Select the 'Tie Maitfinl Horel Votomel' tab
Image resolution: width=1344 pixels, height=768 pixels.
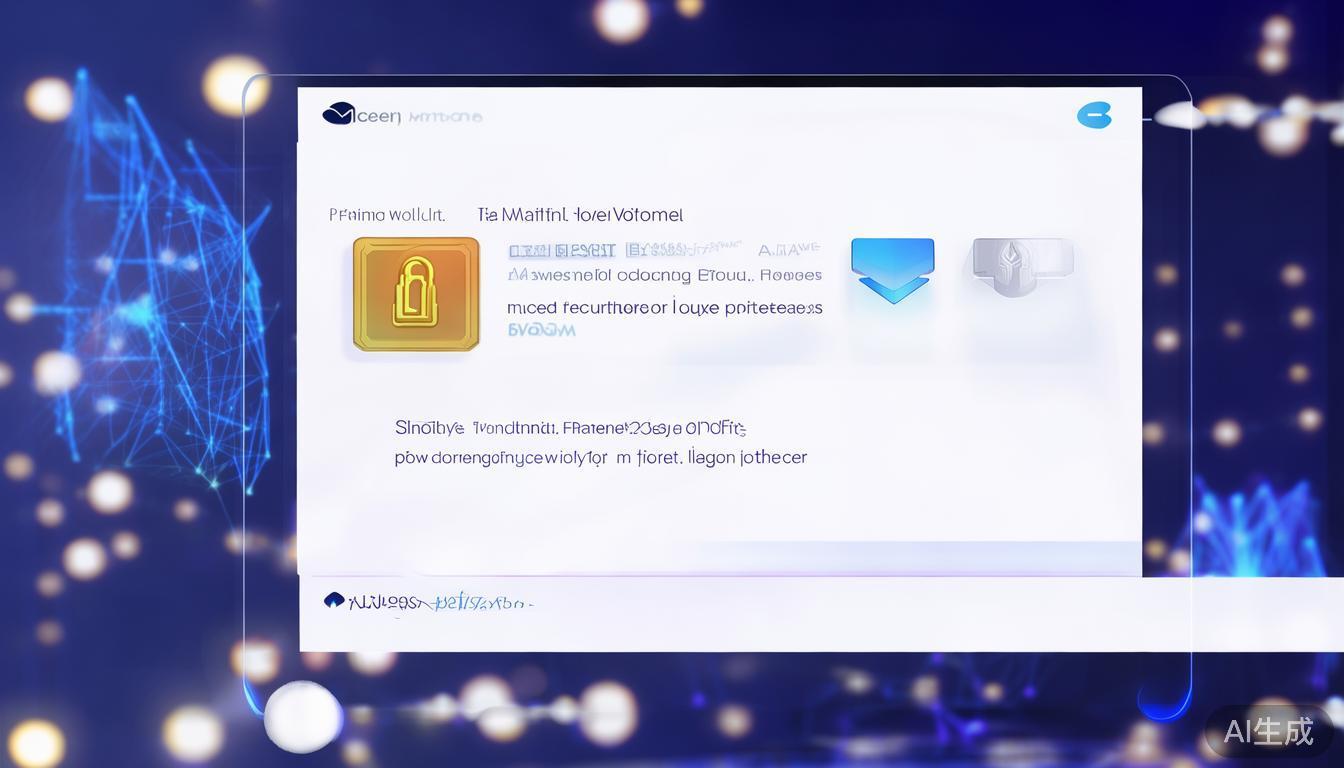pyautogui.click(x=580, y=215)
